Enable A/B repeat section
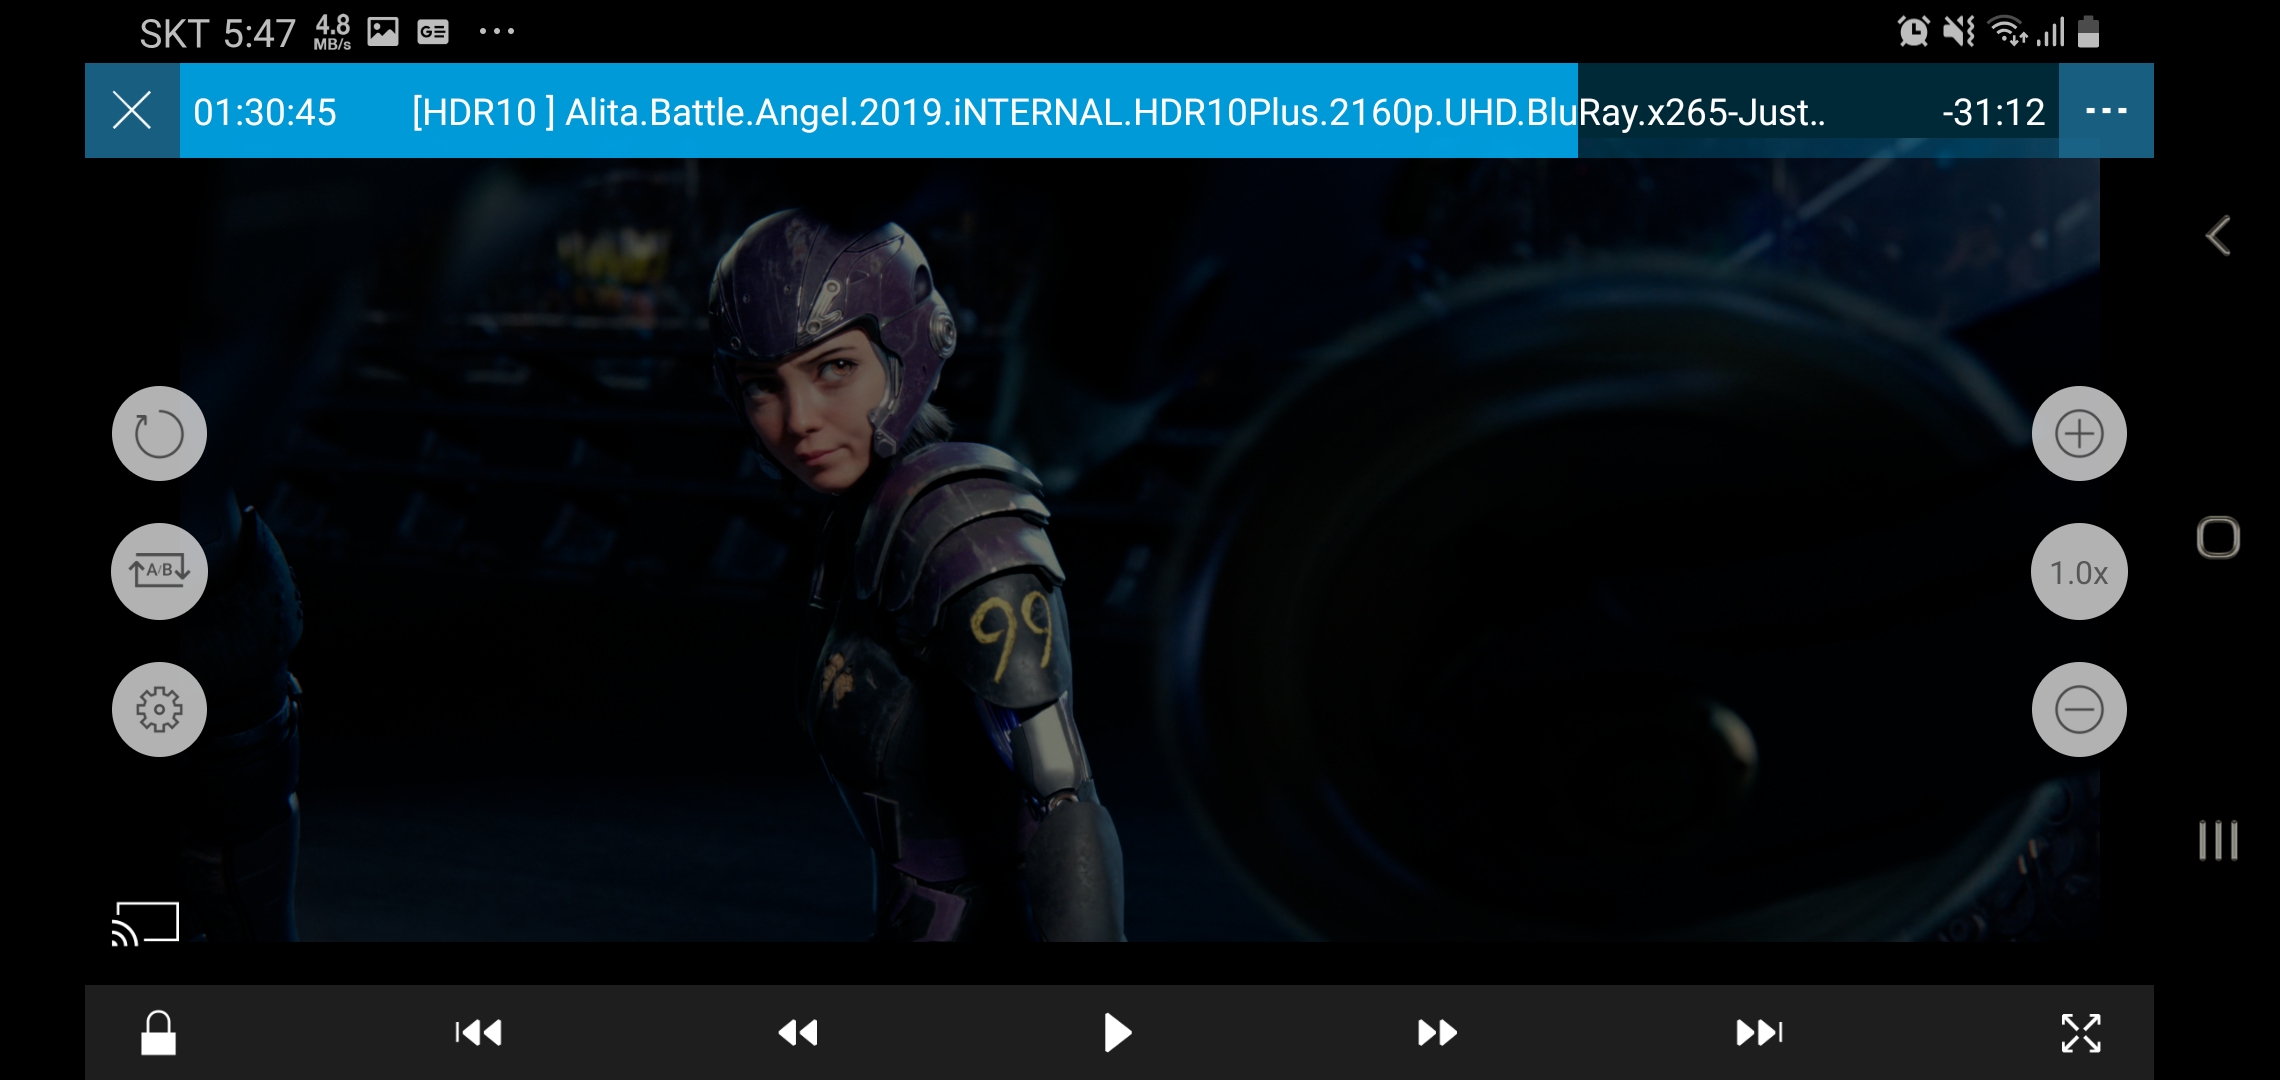 click(159, 571)
